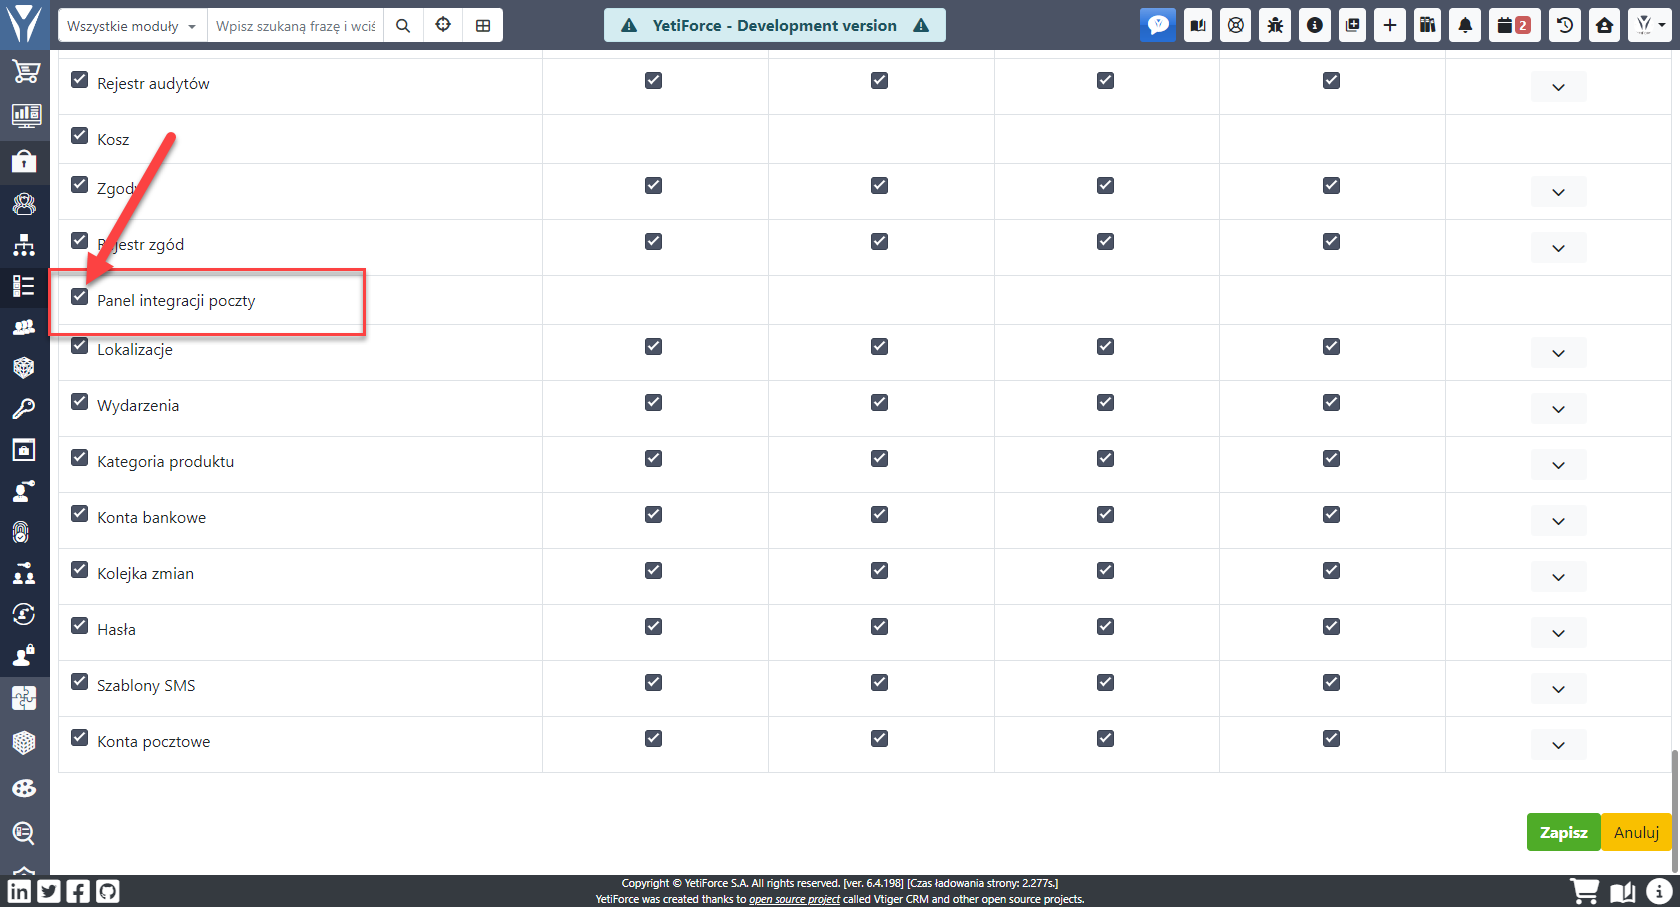Toggle first permission checkbox in Kategoria produktu row
The image size is (1680, 907).
click(x=653, y=458)
